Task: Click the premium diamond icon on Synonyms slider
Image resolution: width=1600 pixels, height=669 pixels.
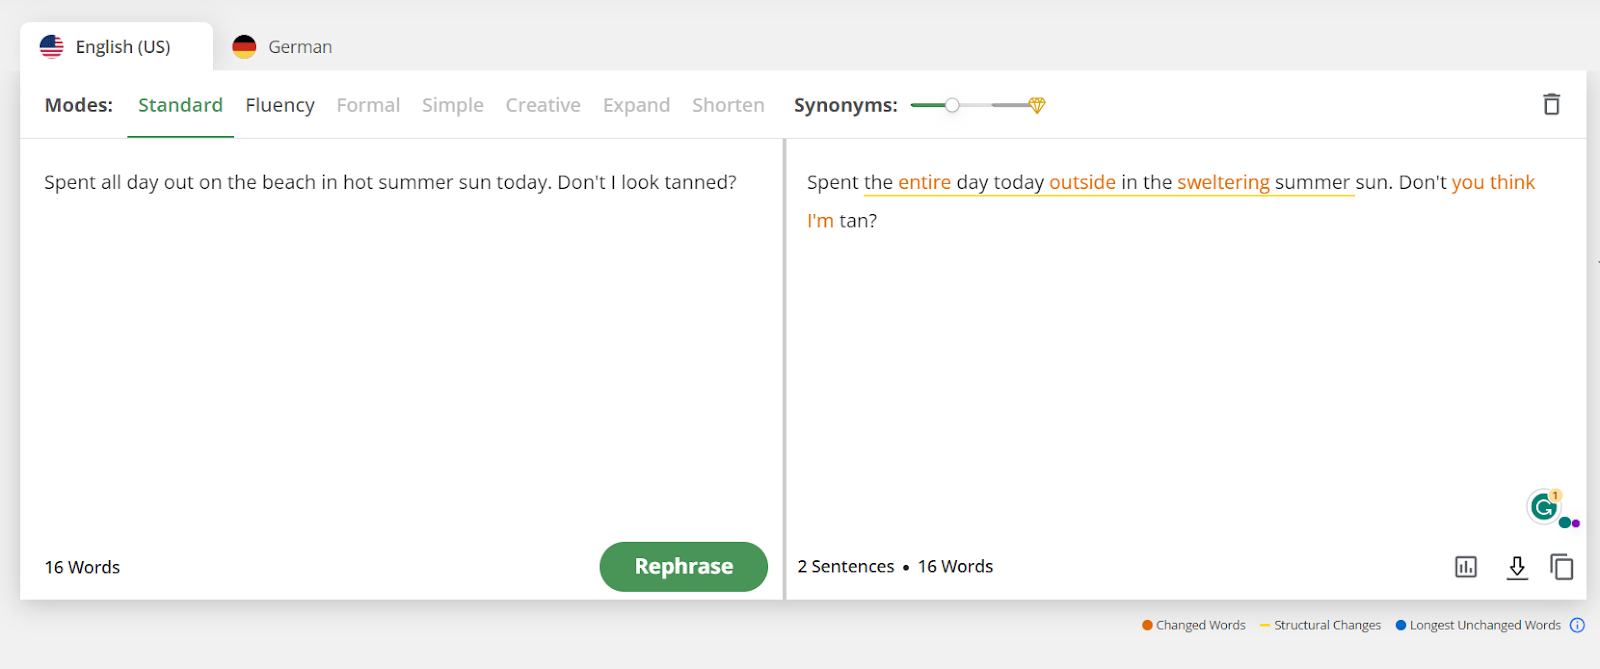Action: [1037, 105]
